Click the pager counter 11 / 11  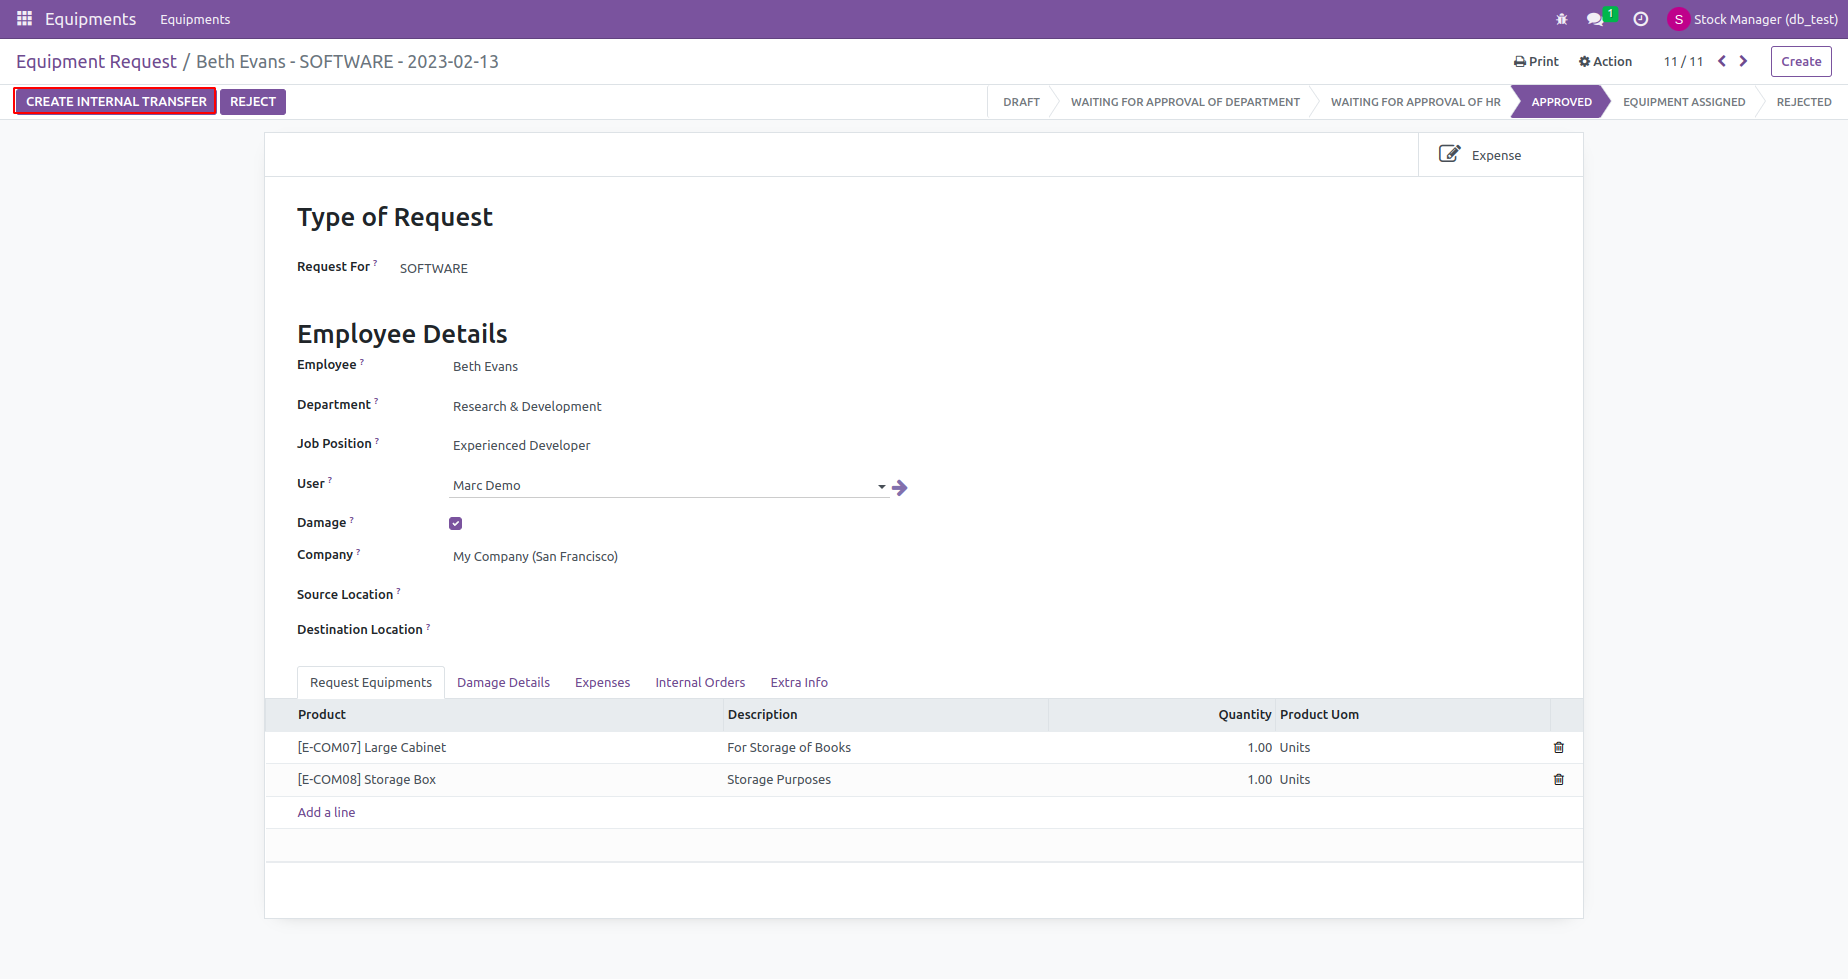[x=1683, y=61]
